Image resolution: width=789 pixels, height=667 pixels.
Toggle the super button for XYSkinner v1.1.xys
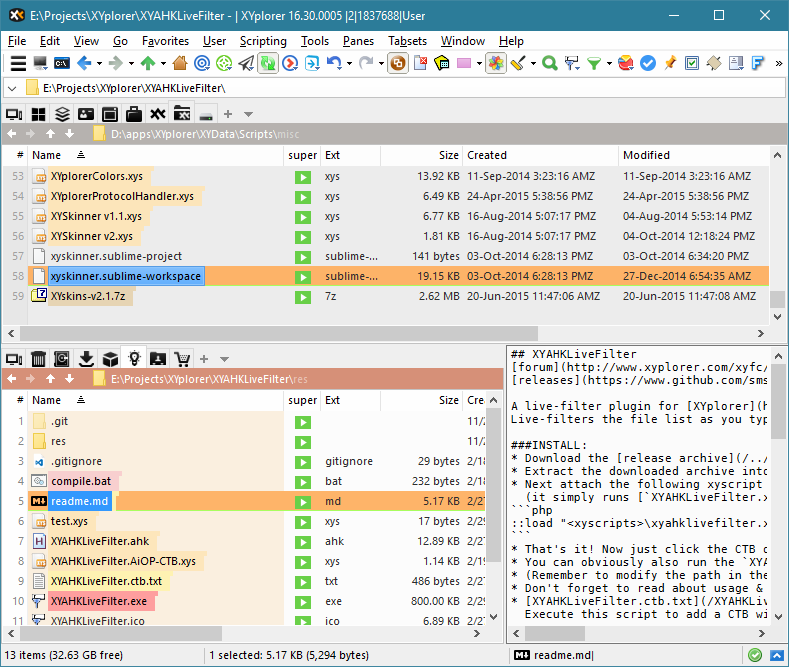click(x=302, y=216)
